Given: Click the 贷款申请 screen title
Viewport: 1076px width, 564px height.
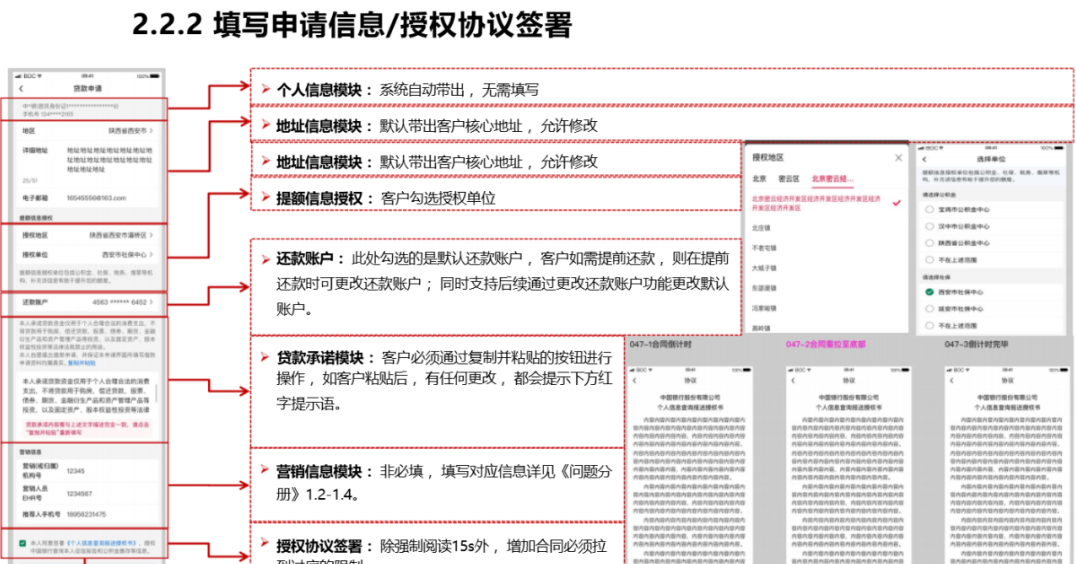Looking at the screenshot, I should [x=87, y=89].
